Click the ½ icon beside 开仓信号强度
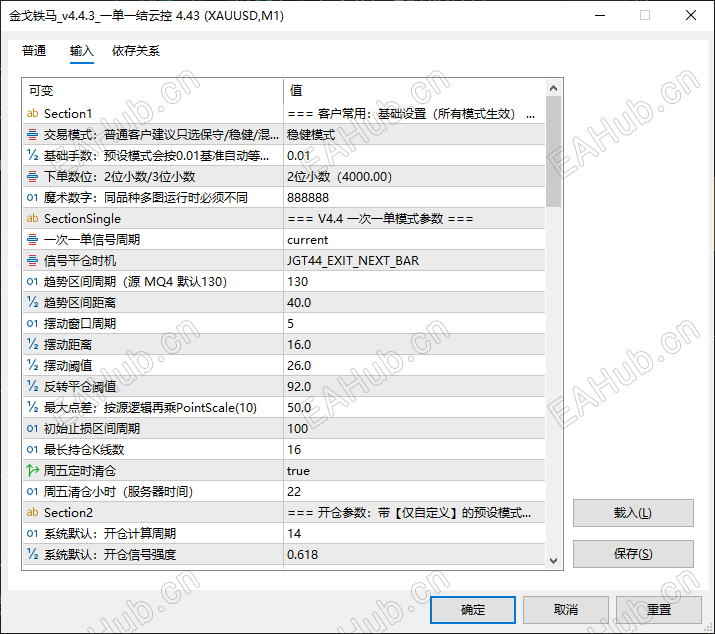 [x=32, y=554]
